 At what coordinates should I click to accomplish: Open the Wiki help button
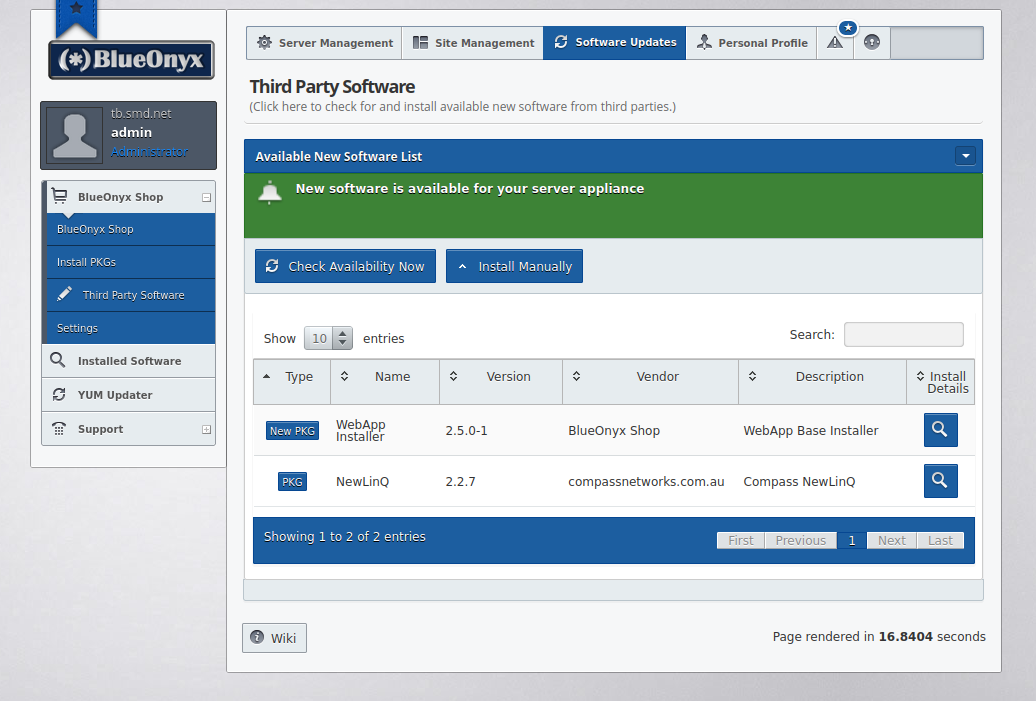(274, 638)
